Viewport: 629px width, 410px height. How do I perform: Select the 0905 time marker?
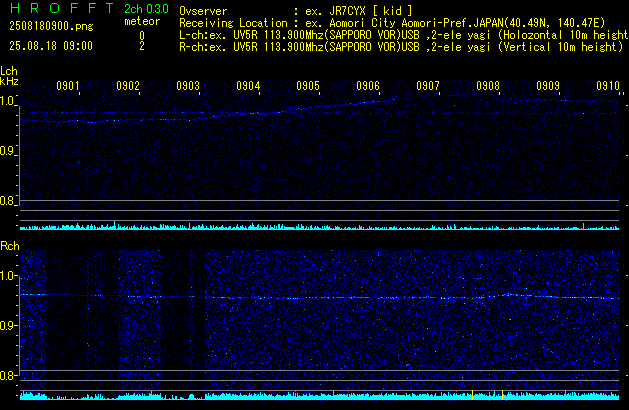point(308,86)
